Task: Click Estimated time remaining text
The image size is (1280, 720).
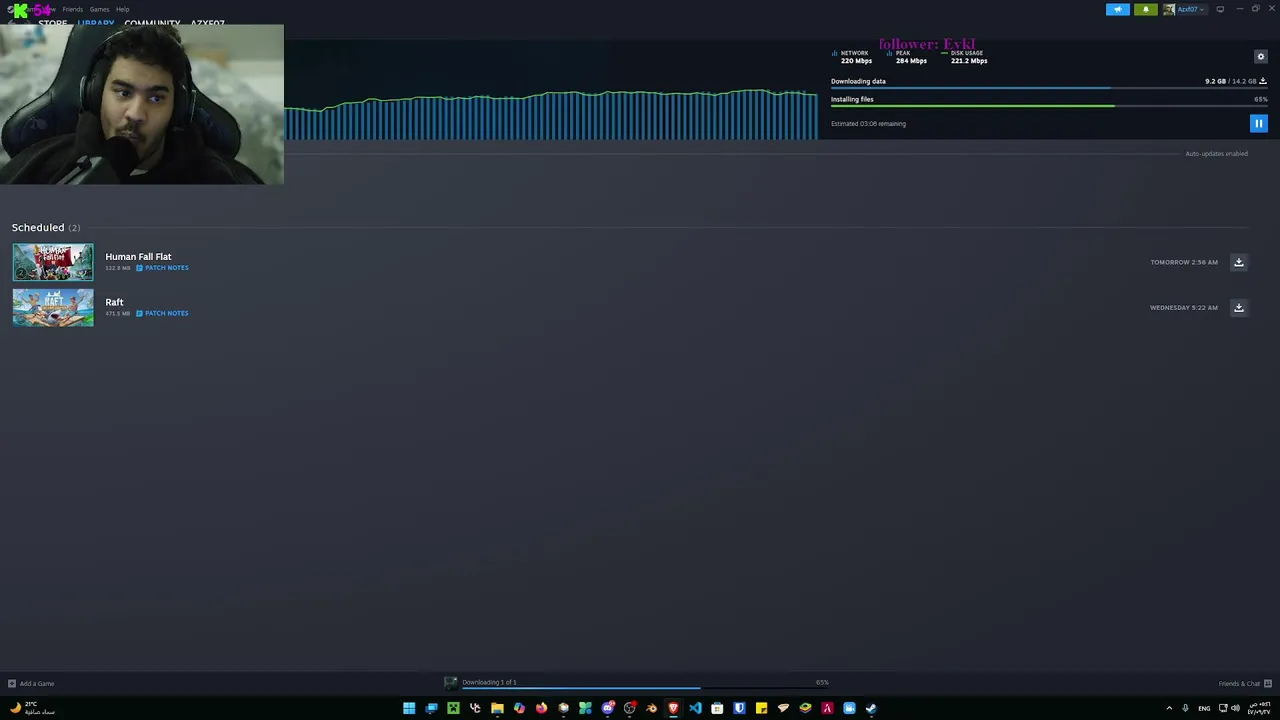Action: click(x=868, y=124)
